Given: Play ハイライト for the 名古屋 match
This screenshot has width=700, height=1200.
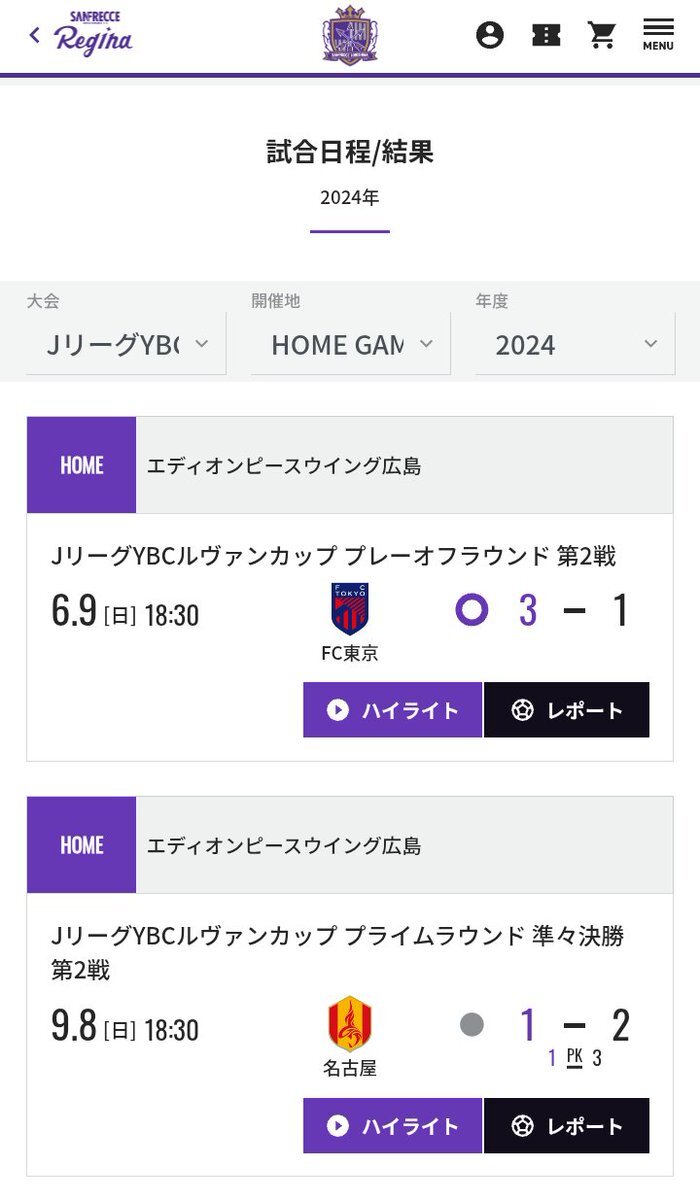Looking at the screenshot, I should 393,1125.
